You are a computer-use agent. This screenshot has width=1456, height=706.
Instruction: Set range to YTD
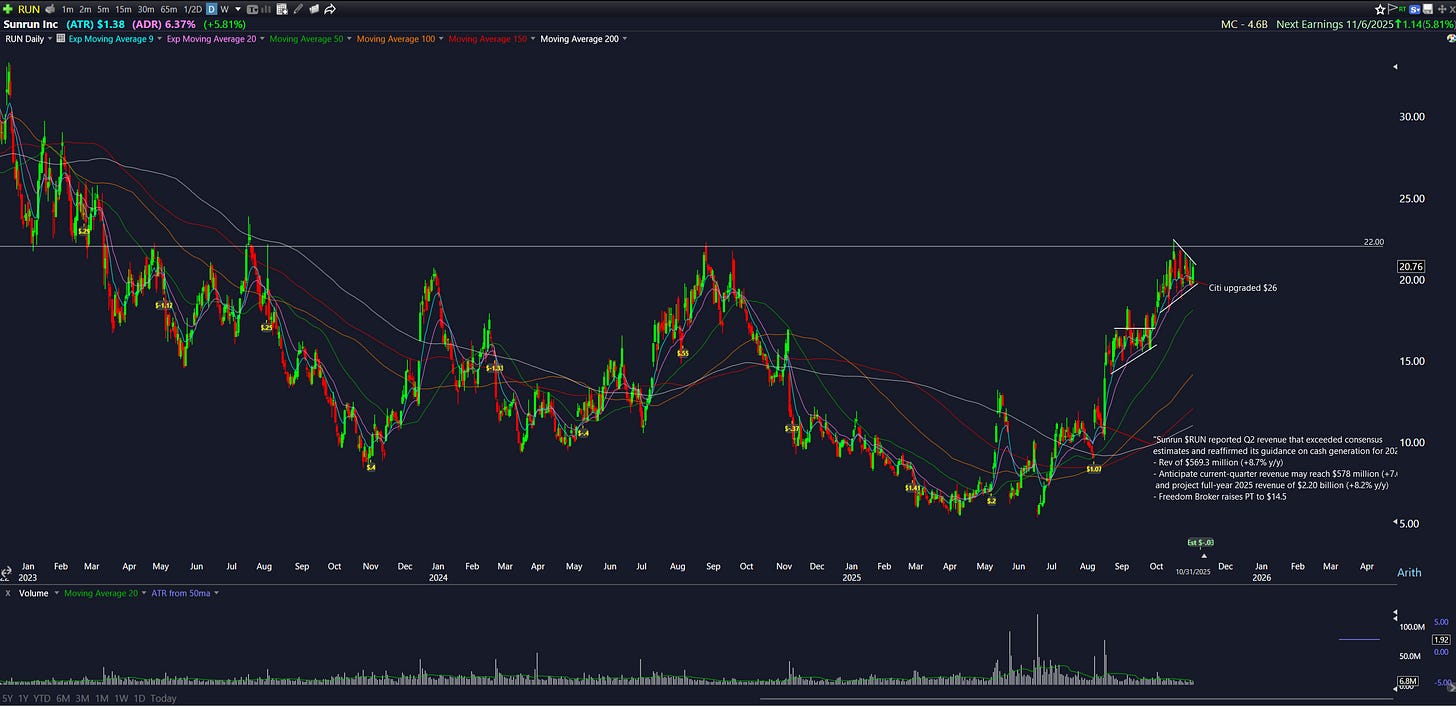pyautogui.click(x=42, y=698)
